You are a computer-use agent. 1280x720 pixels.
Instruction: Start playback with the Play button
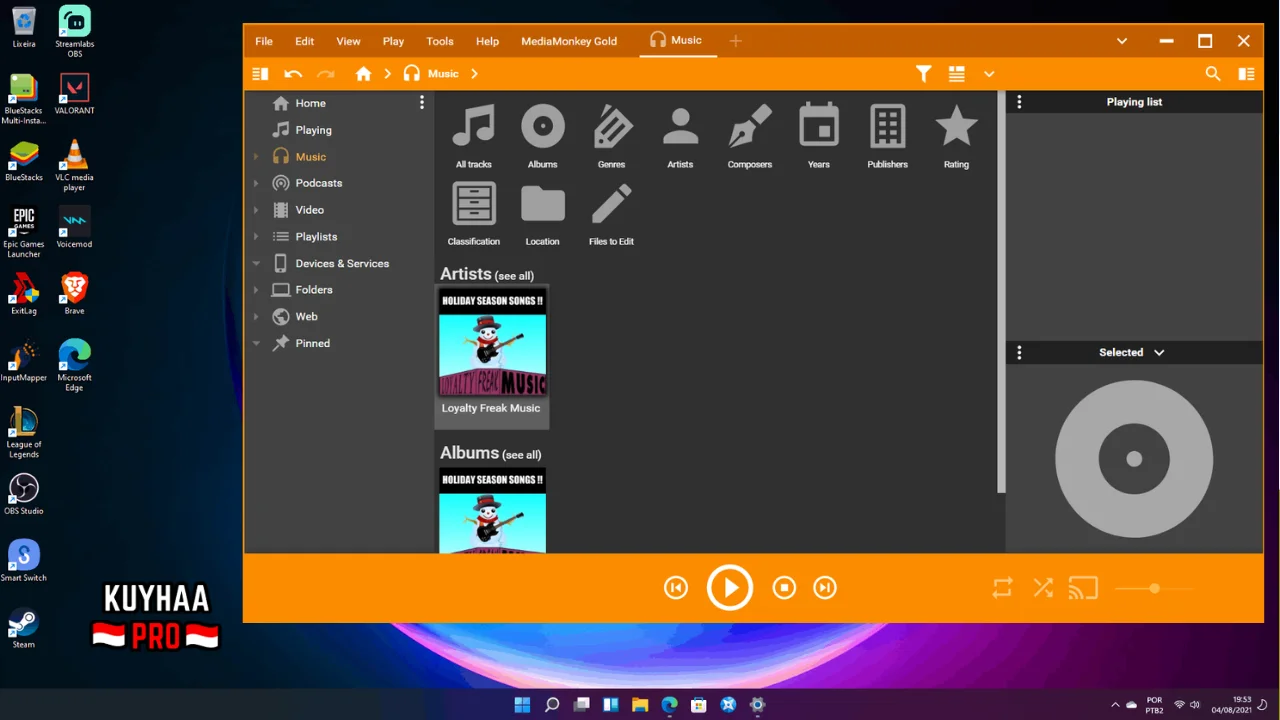[x=730, y=588]
